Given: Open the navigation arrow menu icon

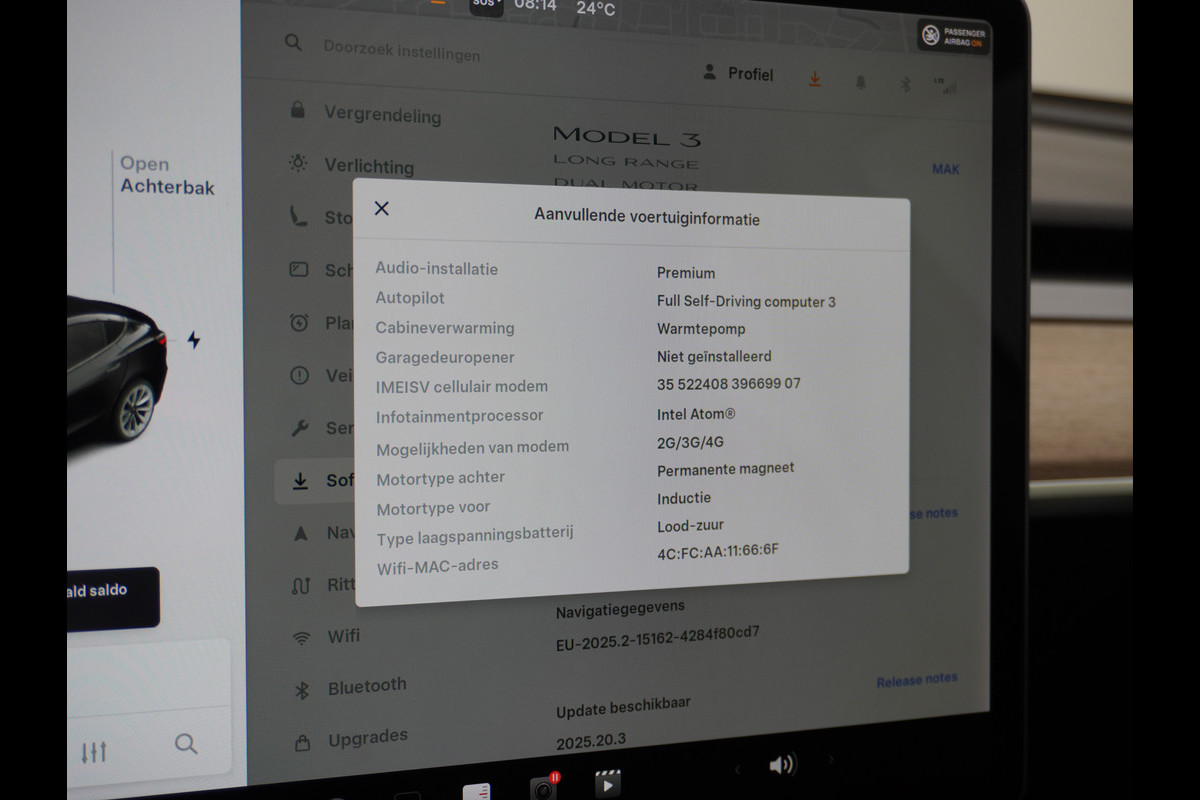Looking at the screenshot, I should 300,533.
